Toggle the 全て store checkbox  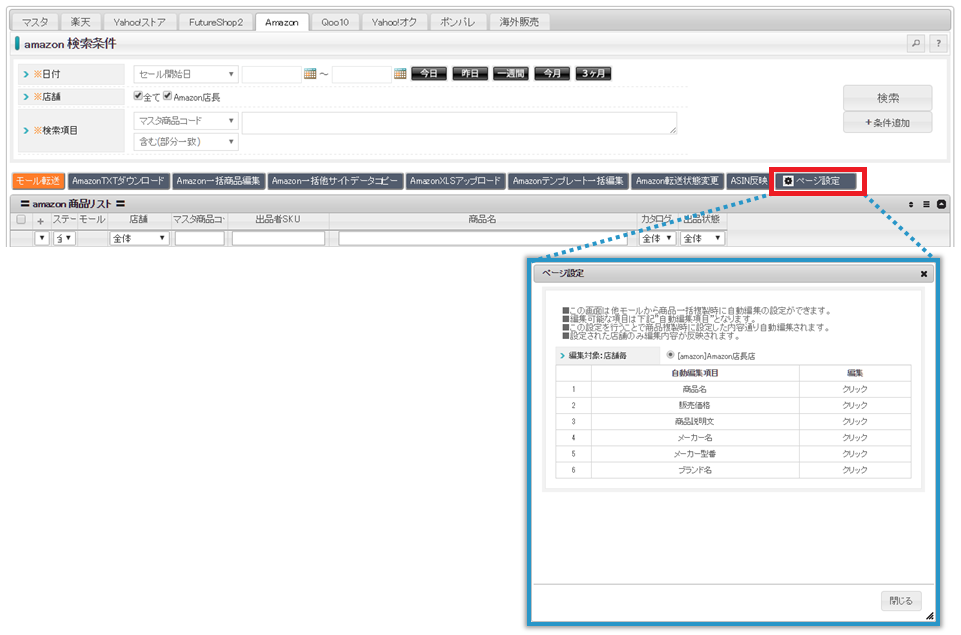[138, 96]
